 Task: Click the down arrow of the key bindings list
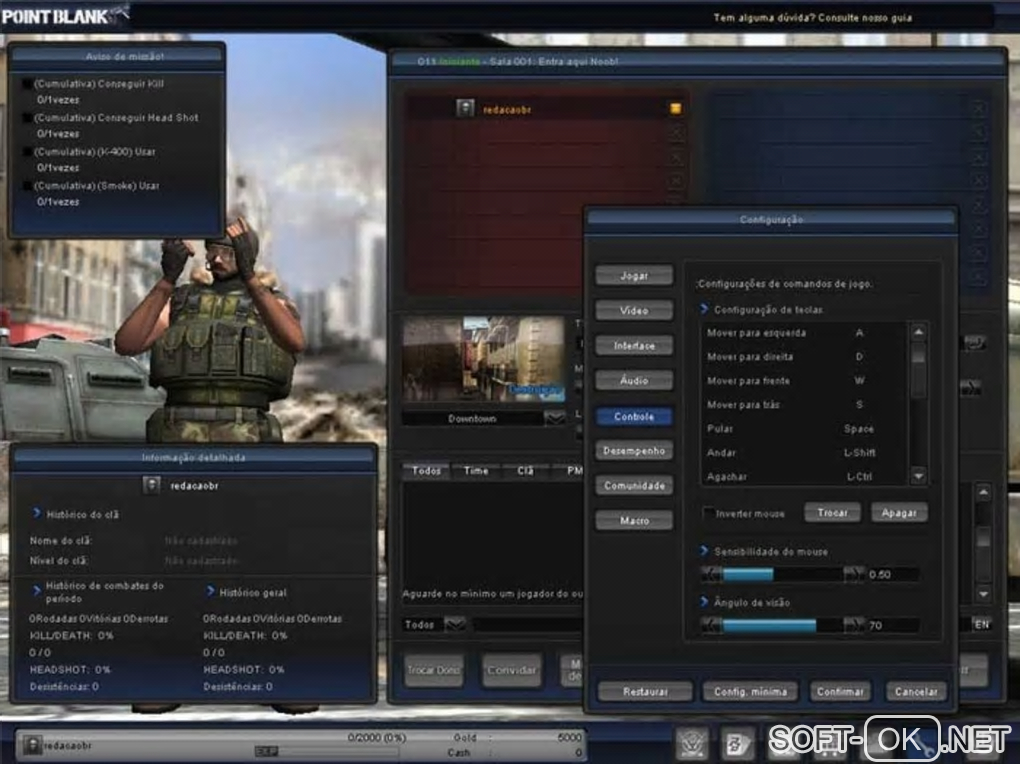pos(918,476)
